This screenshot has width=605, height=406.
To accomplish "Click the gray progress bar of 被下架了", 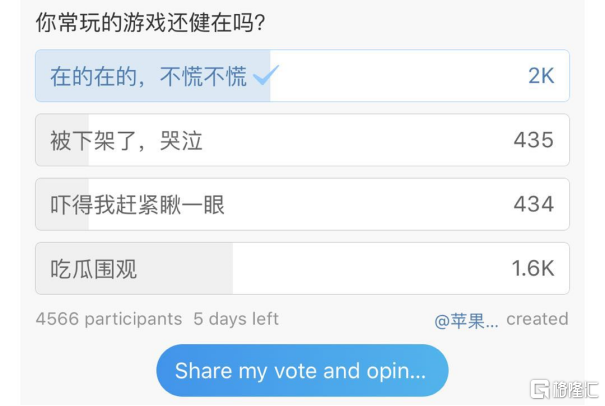I will (62, 140).
